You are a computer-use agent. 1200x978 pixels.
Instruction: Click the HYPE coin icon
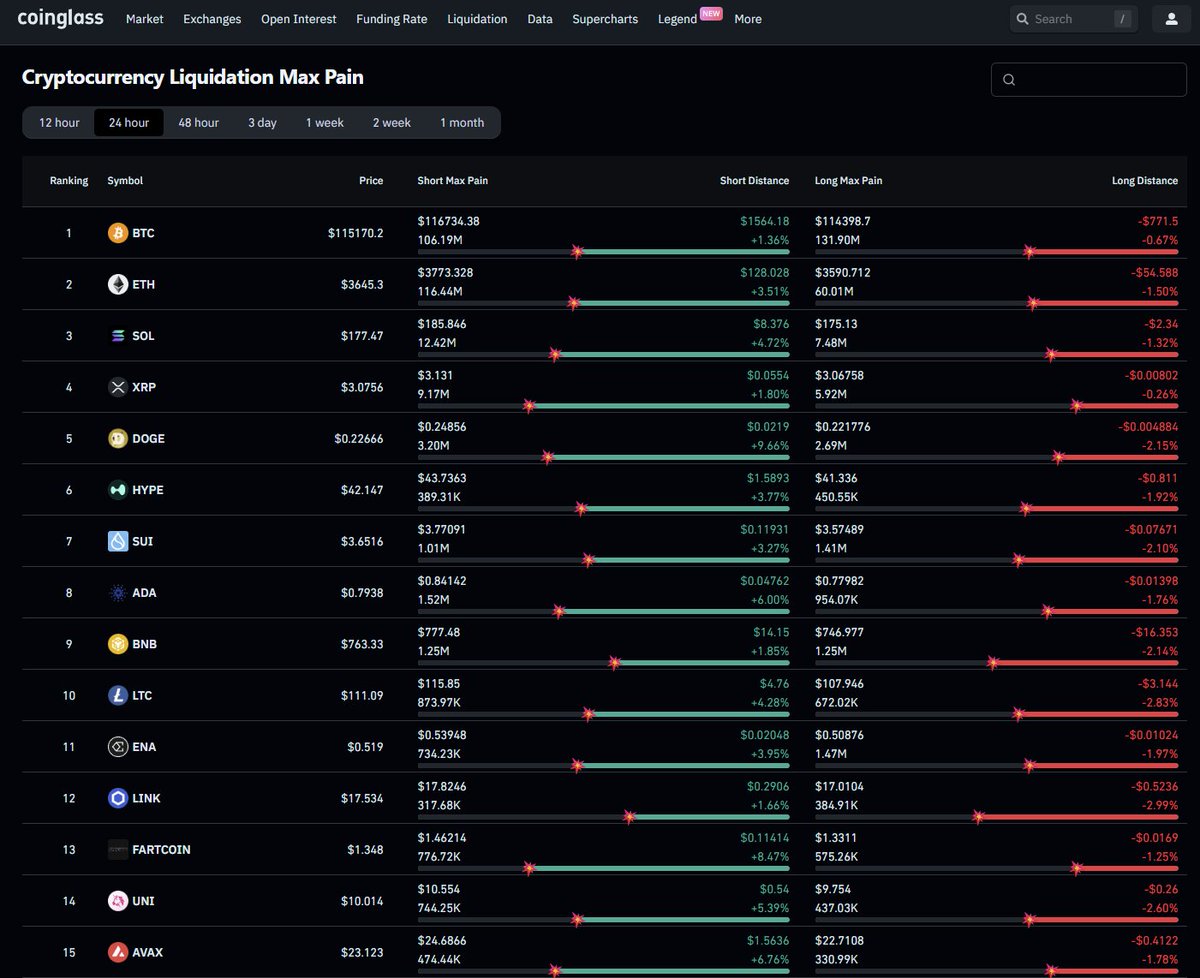[x=118, y=490]
